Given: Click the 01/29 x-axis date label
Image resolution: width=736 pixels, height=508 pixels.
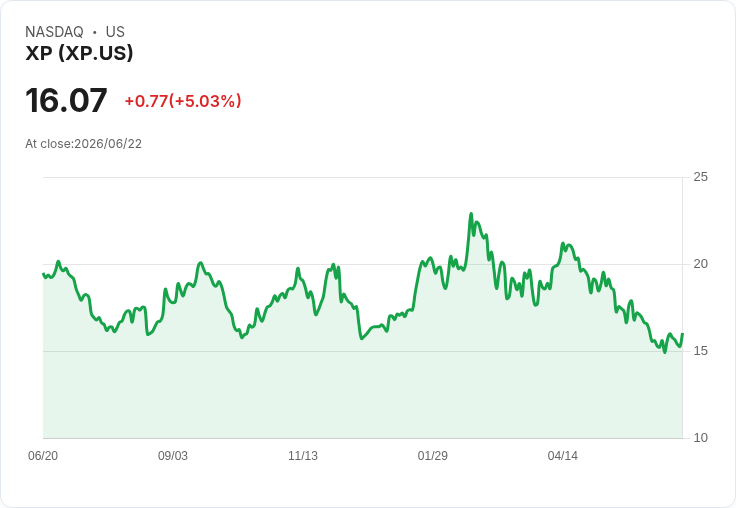Looking at the screenshot, I should tap(433, 455).
